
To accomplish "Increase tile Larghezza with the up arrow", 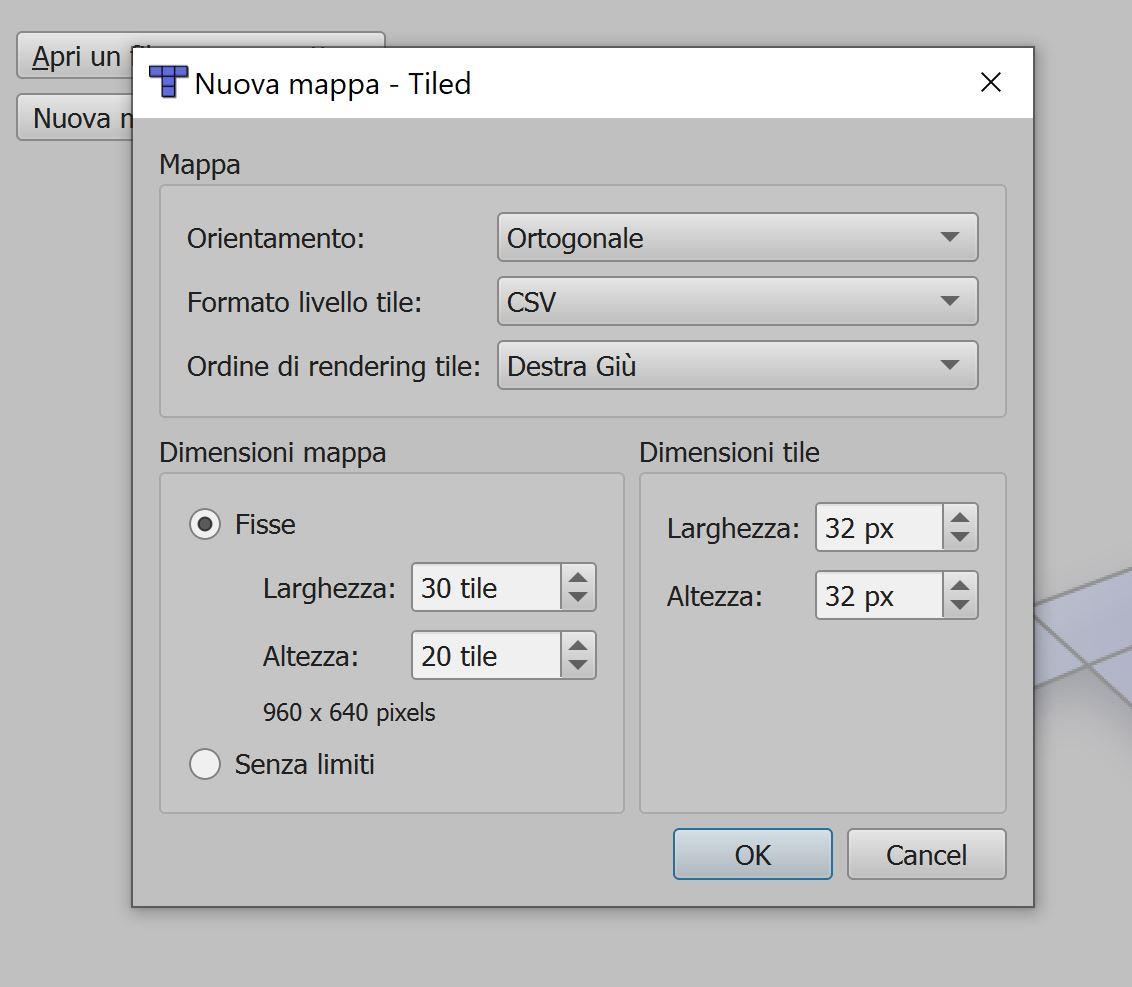I will tap(959, 517).
